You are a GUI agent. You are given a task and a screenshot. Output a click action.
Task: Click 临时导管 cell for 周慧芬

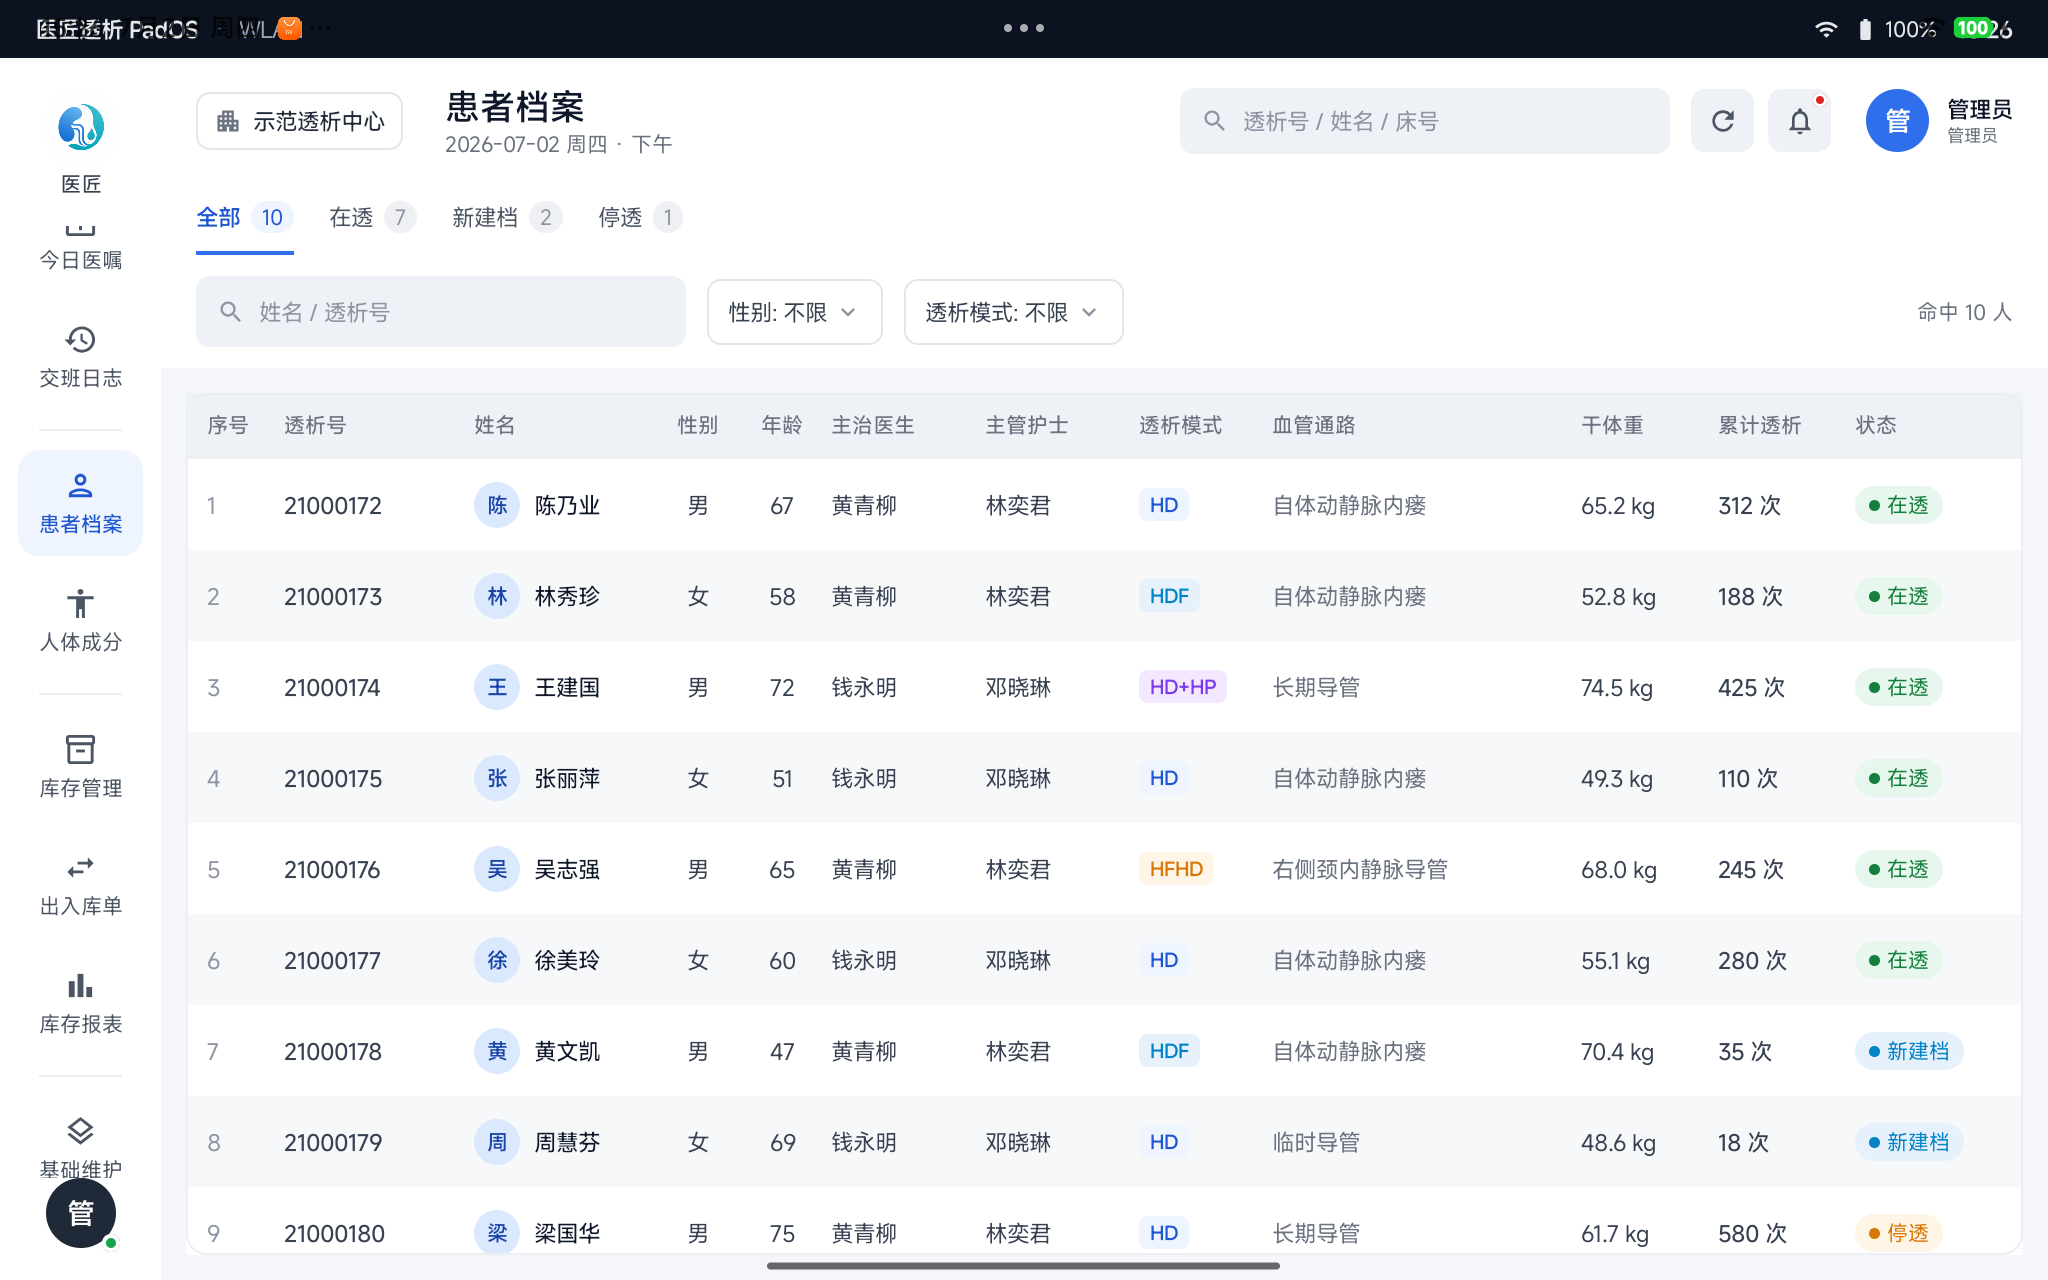1316,1142
